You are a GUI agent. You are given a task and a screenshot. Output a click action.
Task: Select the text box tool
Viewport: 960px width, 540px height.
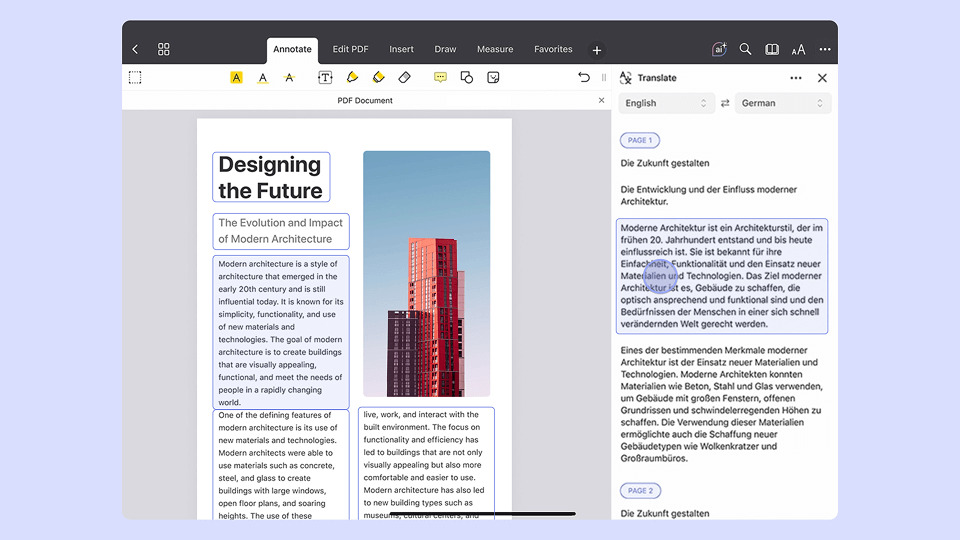tap(325, 77)
